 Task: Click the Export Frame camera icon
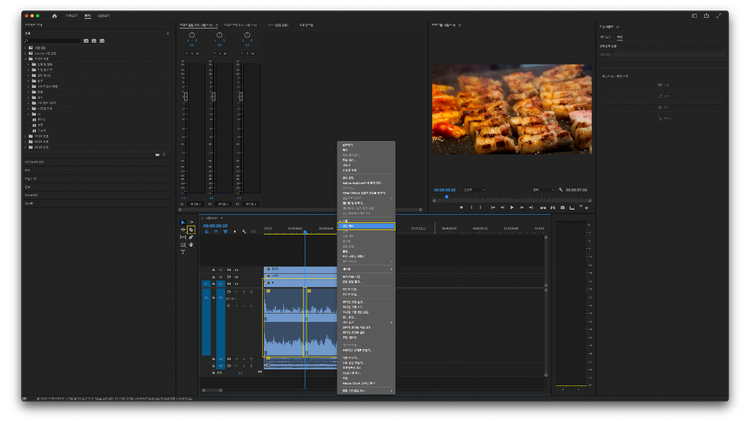[562, 207]
